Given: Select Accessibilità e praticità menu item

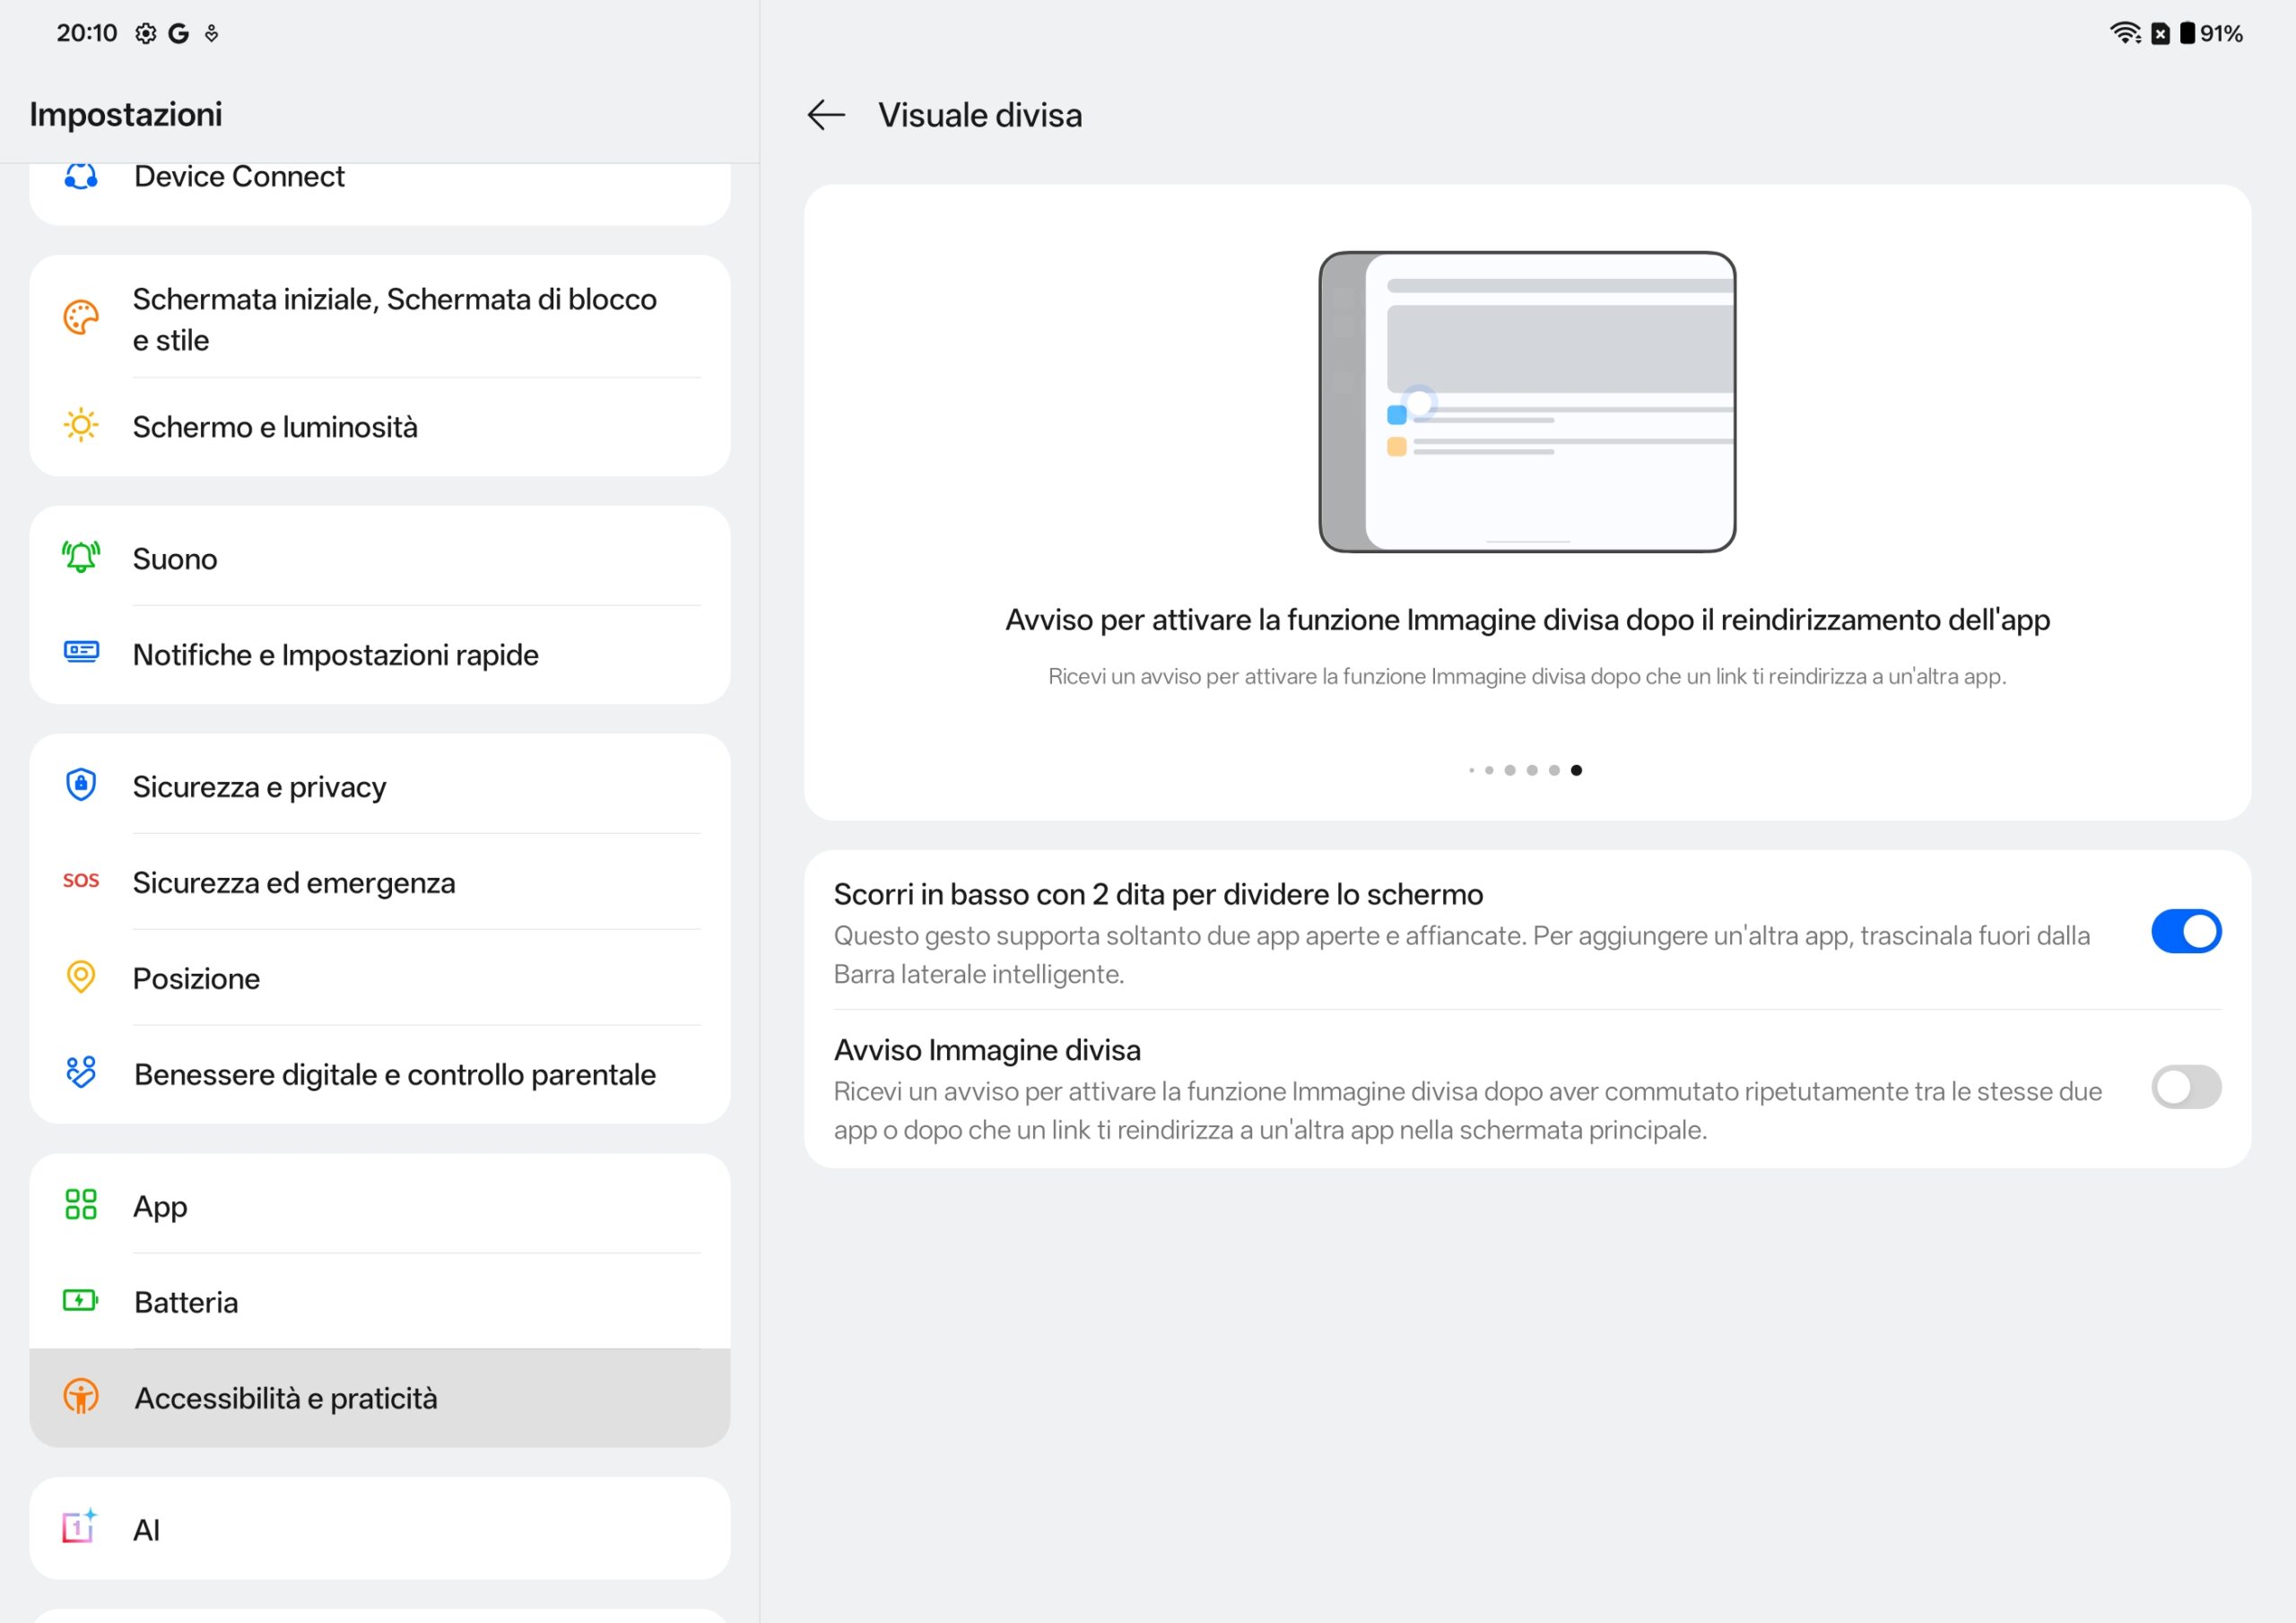Looking at the screenshot, I should click(286, 1398).
